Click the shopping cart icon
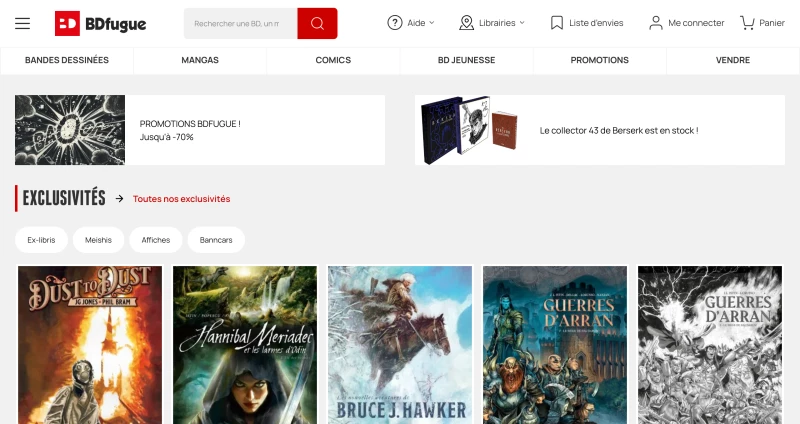The width and height of the screenshot is (800, 424). (747, 23)
